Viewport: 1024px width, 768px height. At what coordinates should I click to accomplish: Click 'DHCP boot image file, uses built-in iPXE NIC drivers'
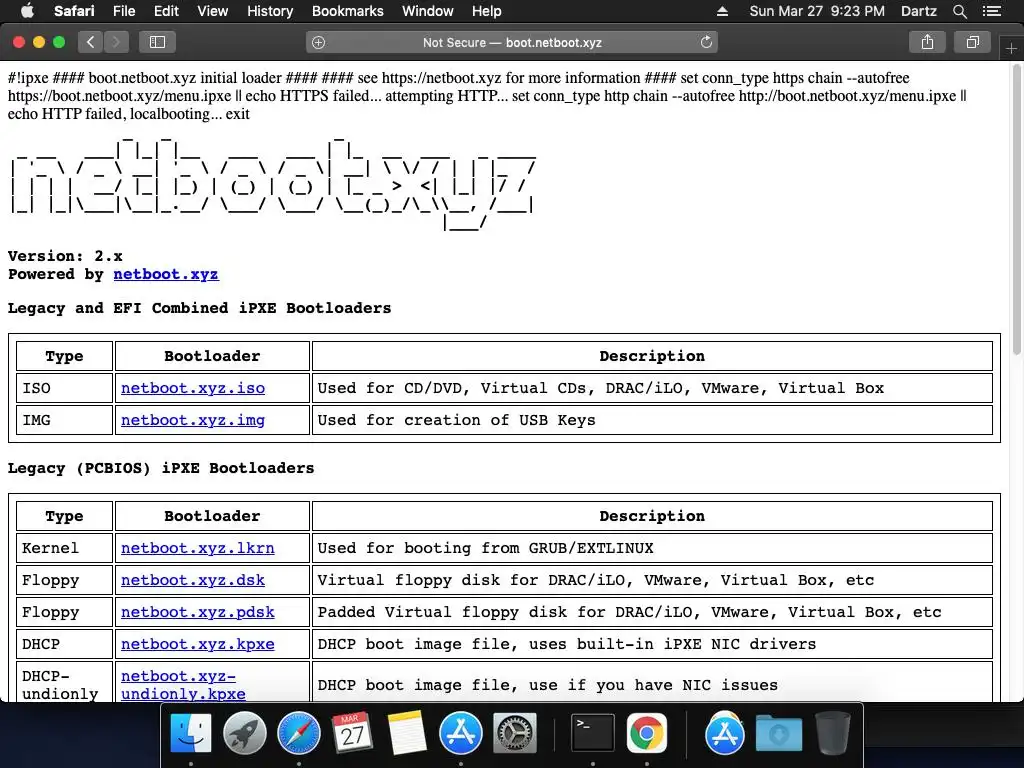(x=652, y=644)
